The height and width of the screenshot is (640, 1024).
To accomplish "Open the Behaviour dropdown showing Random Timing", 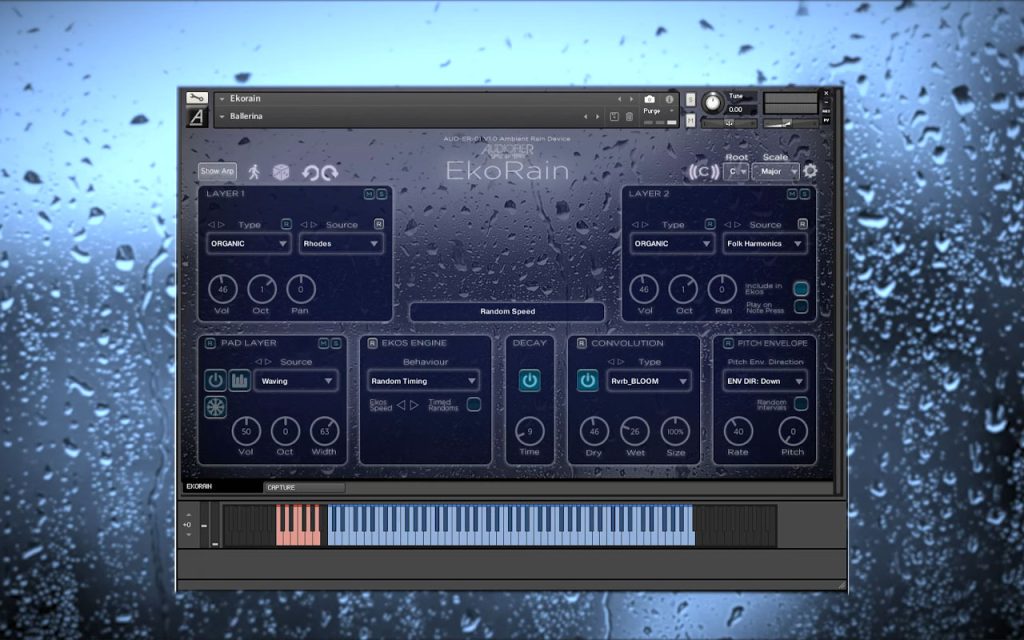I will 423,381.
